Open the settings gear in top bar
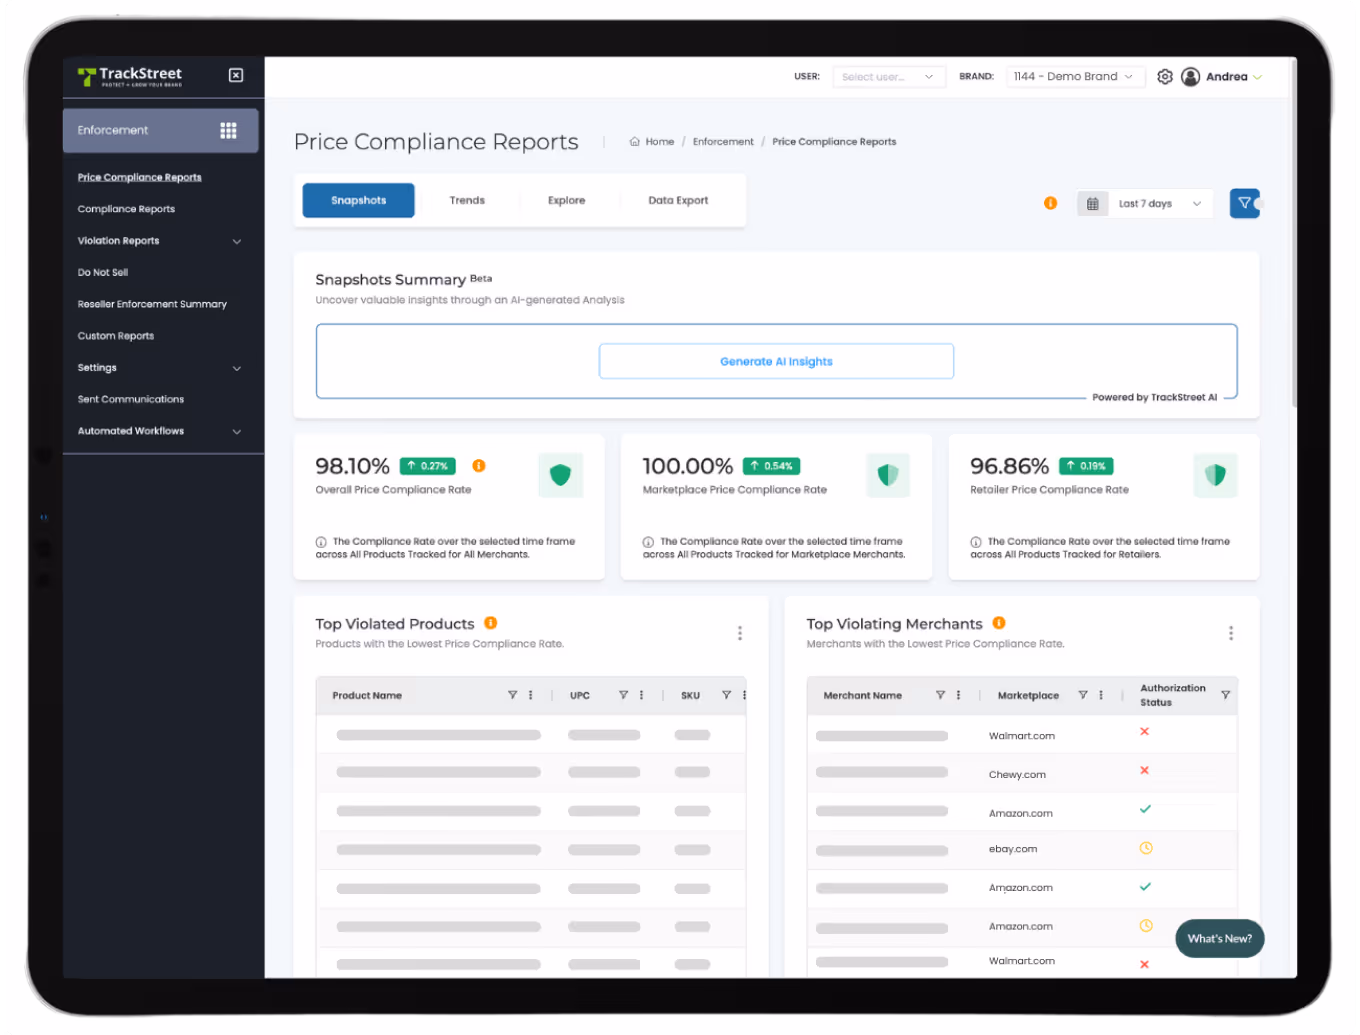 click(1165, 77)
